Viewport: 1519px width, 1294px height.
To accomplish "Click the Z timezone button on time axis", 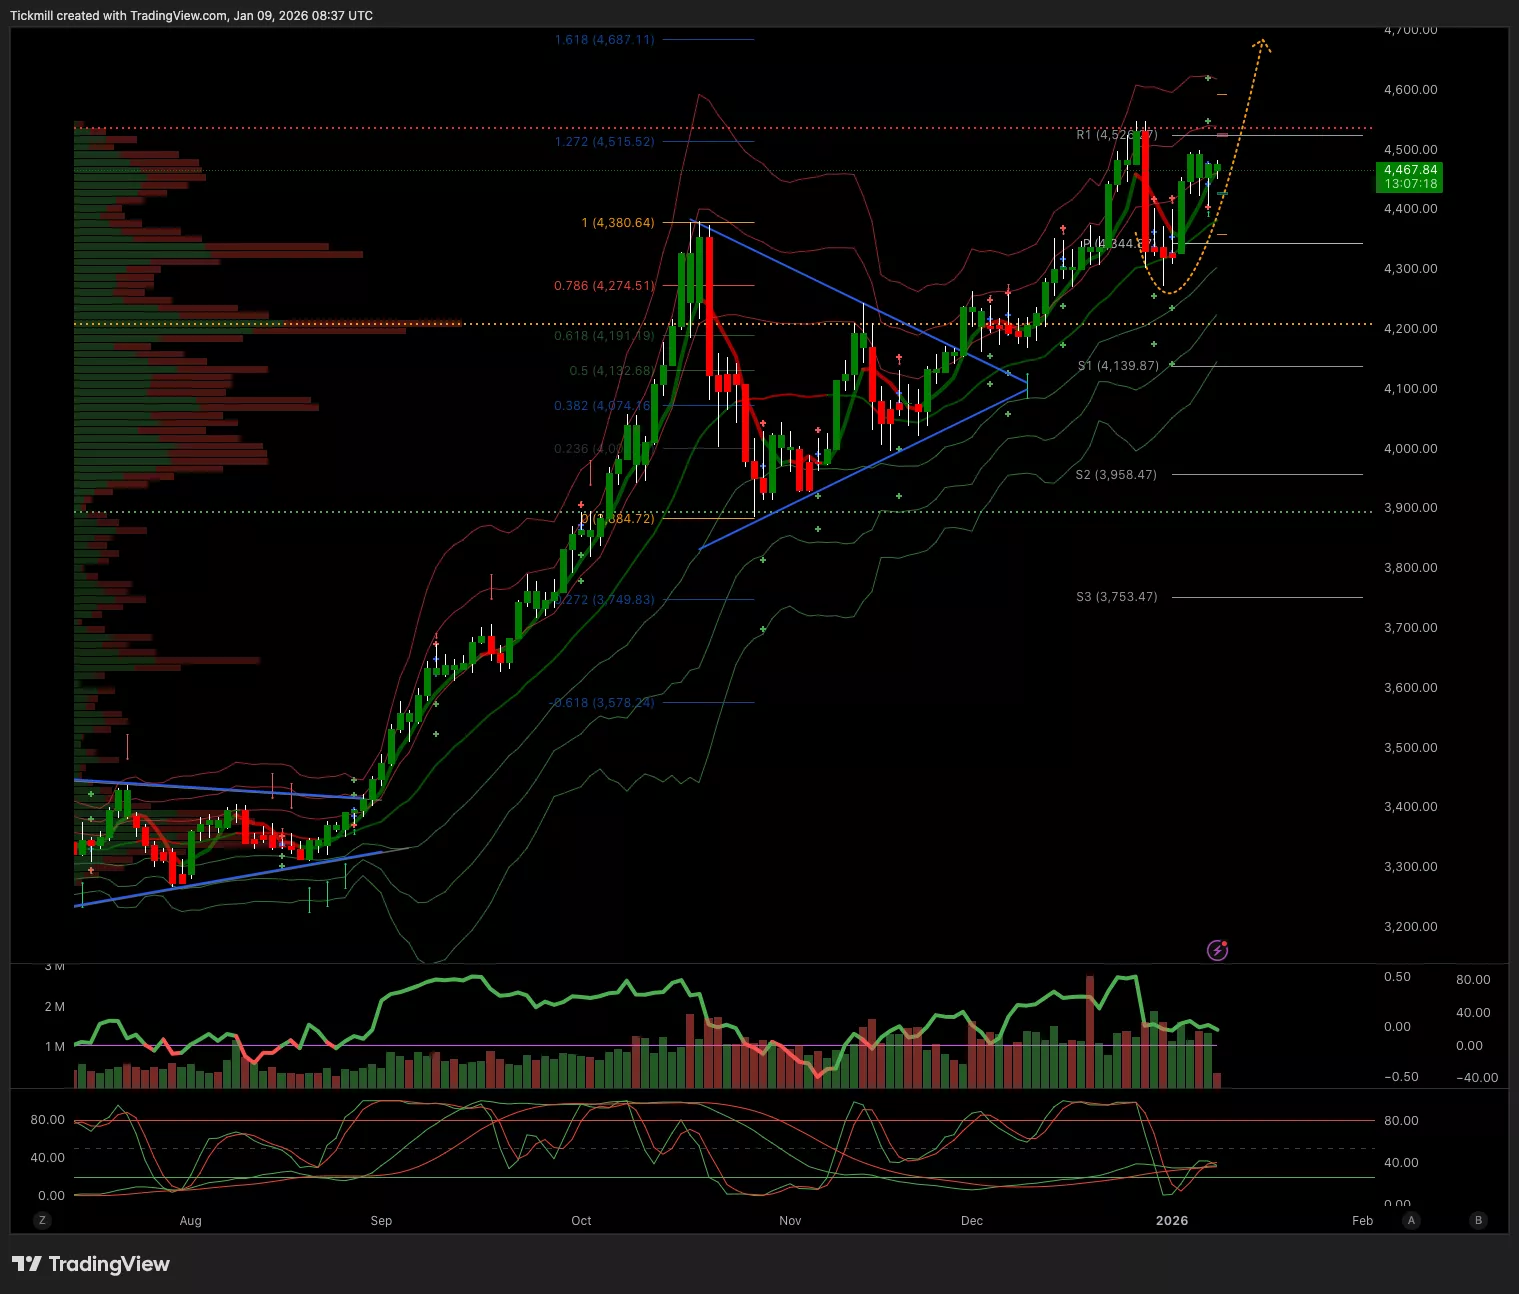I will tap(41, 1220).
